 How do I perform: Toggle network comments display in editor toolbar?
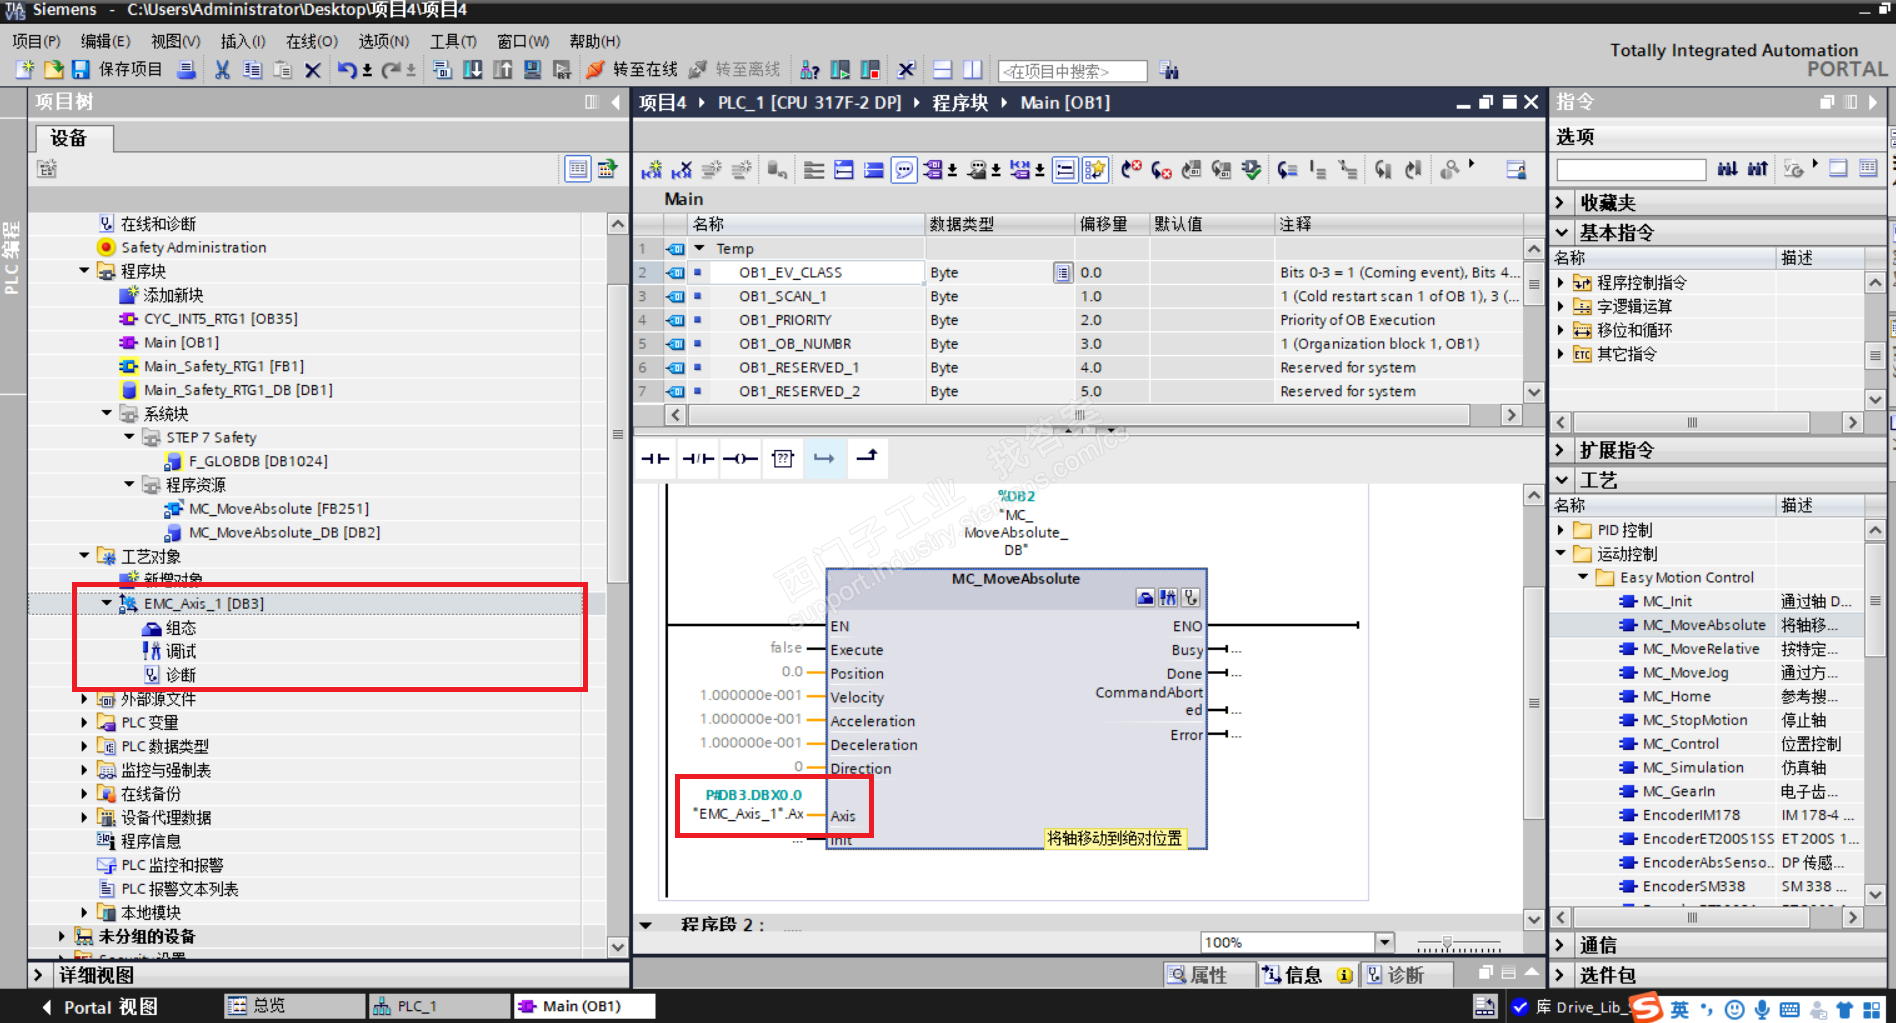pos(904,170)
